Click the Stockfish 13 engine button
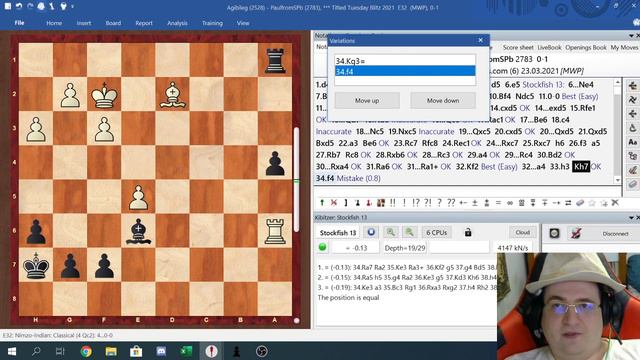Image resolution: width=640 pixels, height=360 pixels. [x=338, y=233]
